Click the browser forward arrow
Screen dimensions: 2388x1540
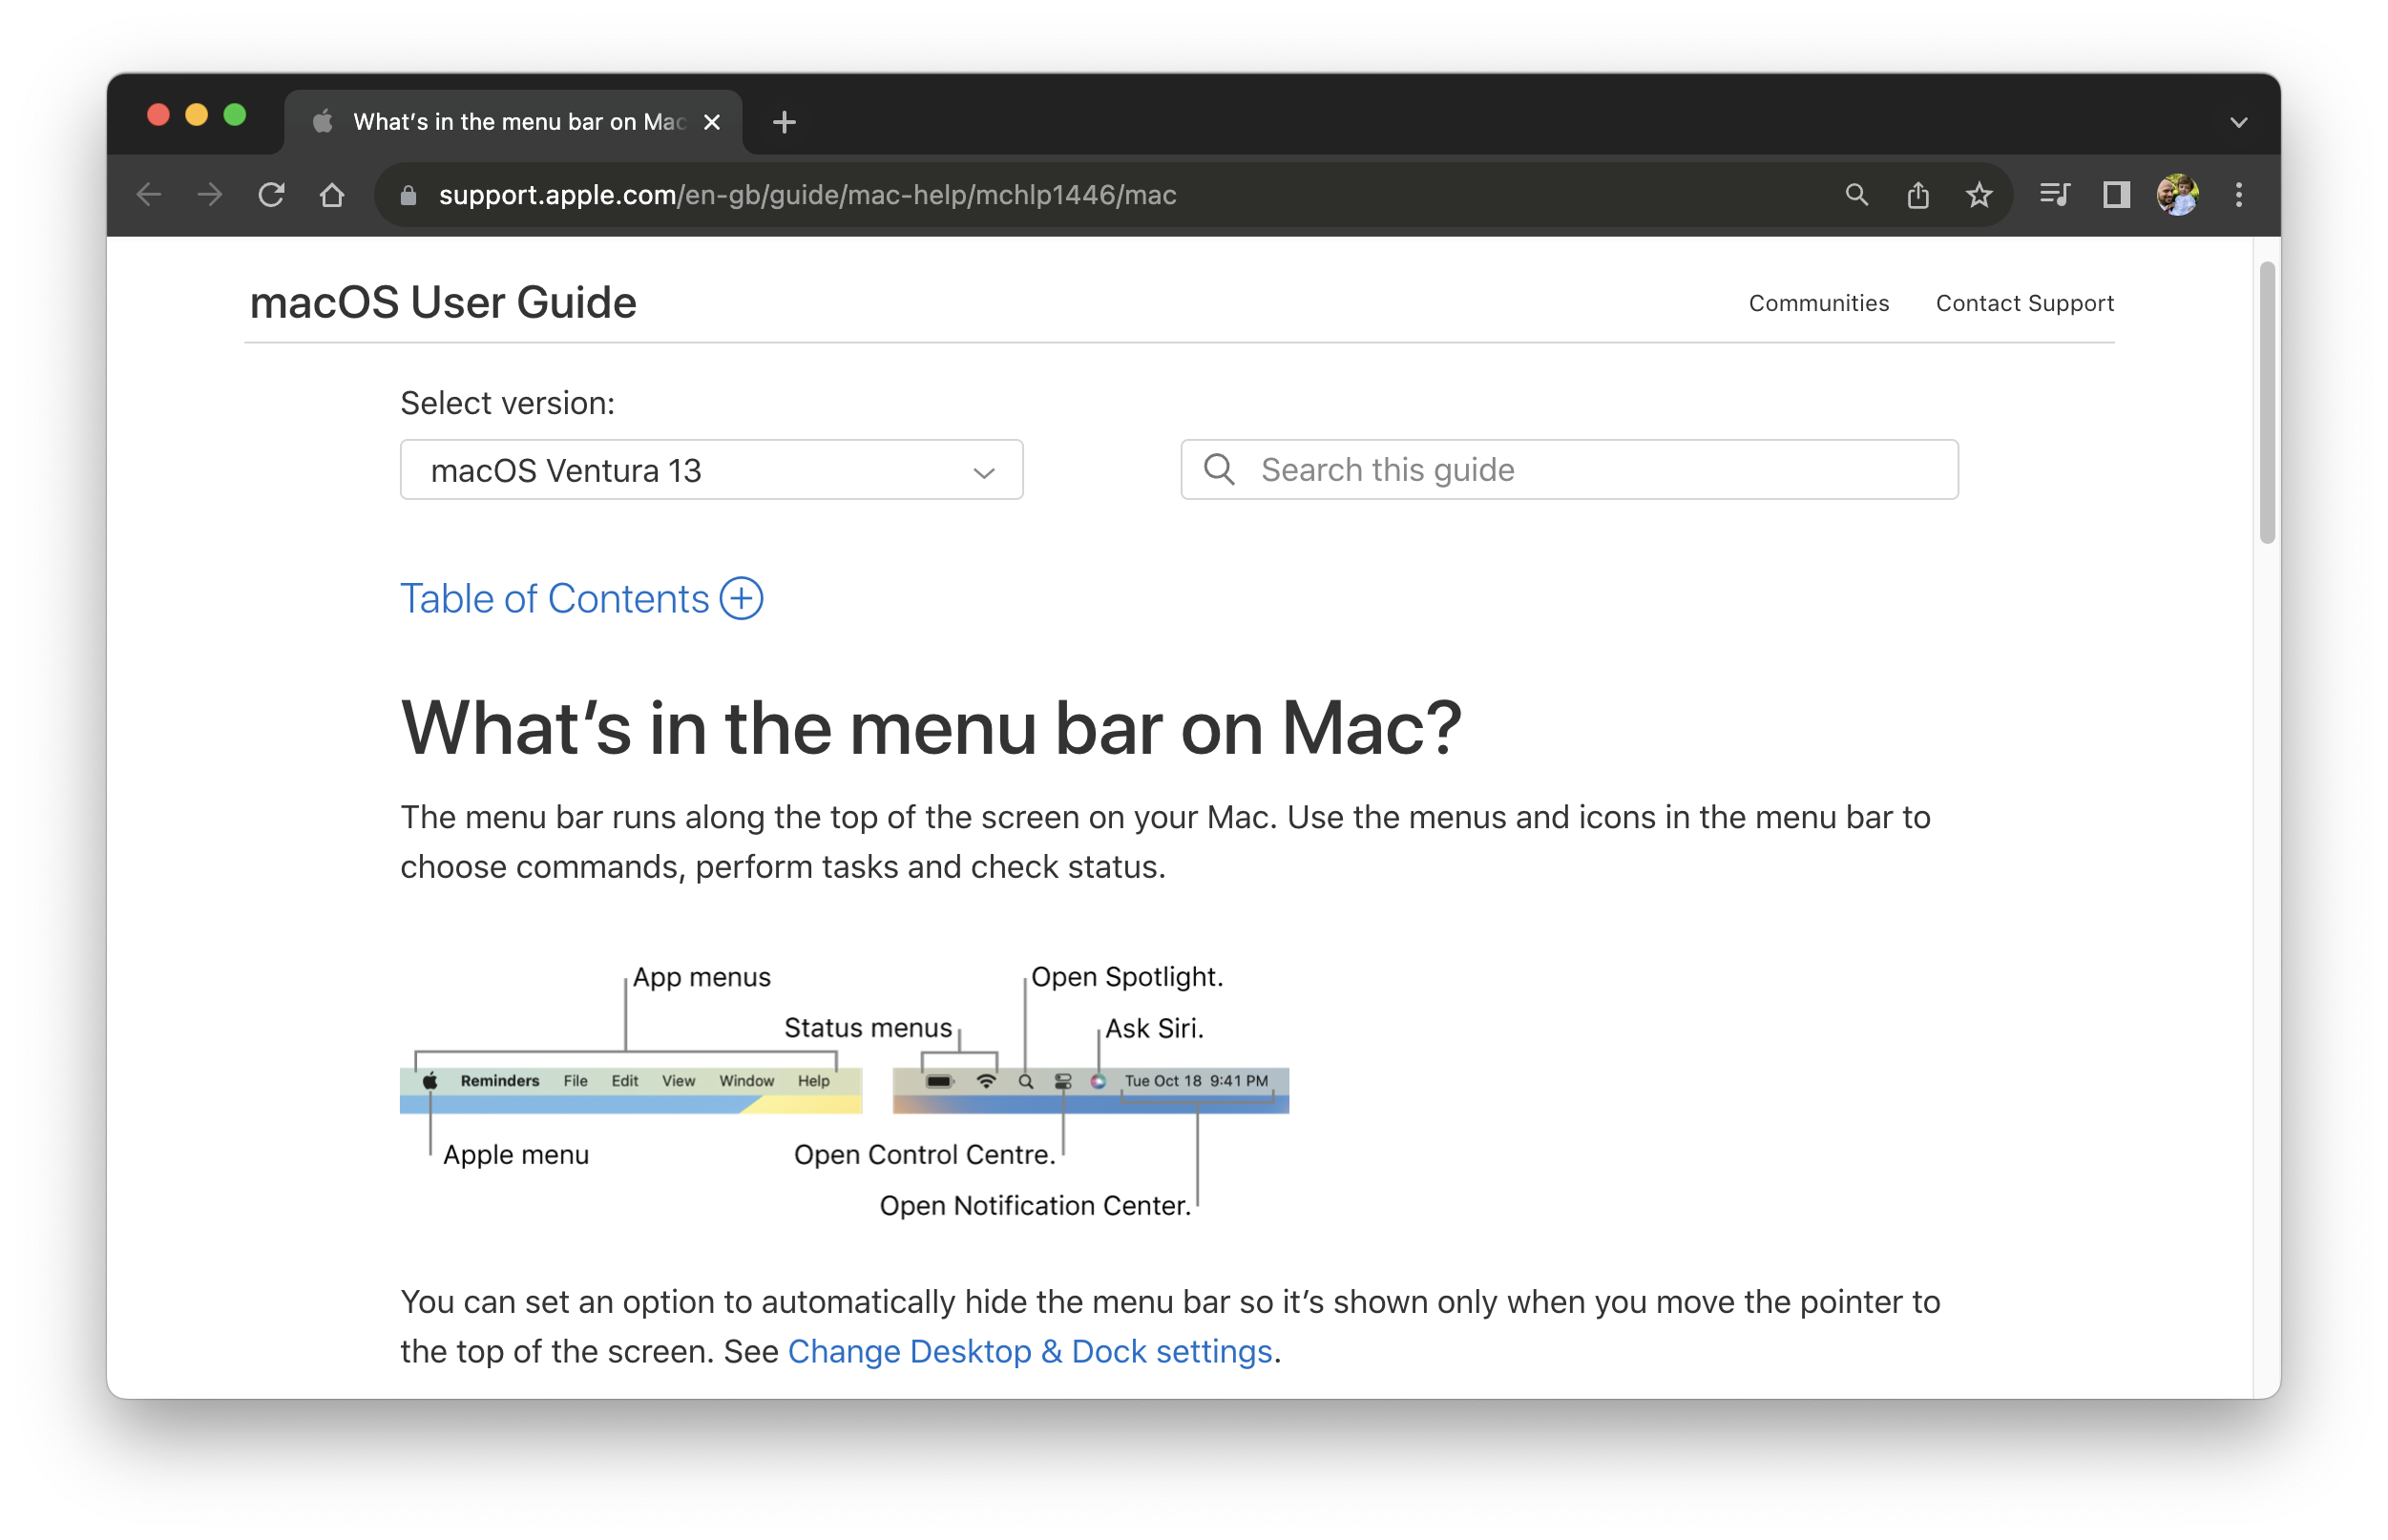pyautogui.click(x=210, y=195)
